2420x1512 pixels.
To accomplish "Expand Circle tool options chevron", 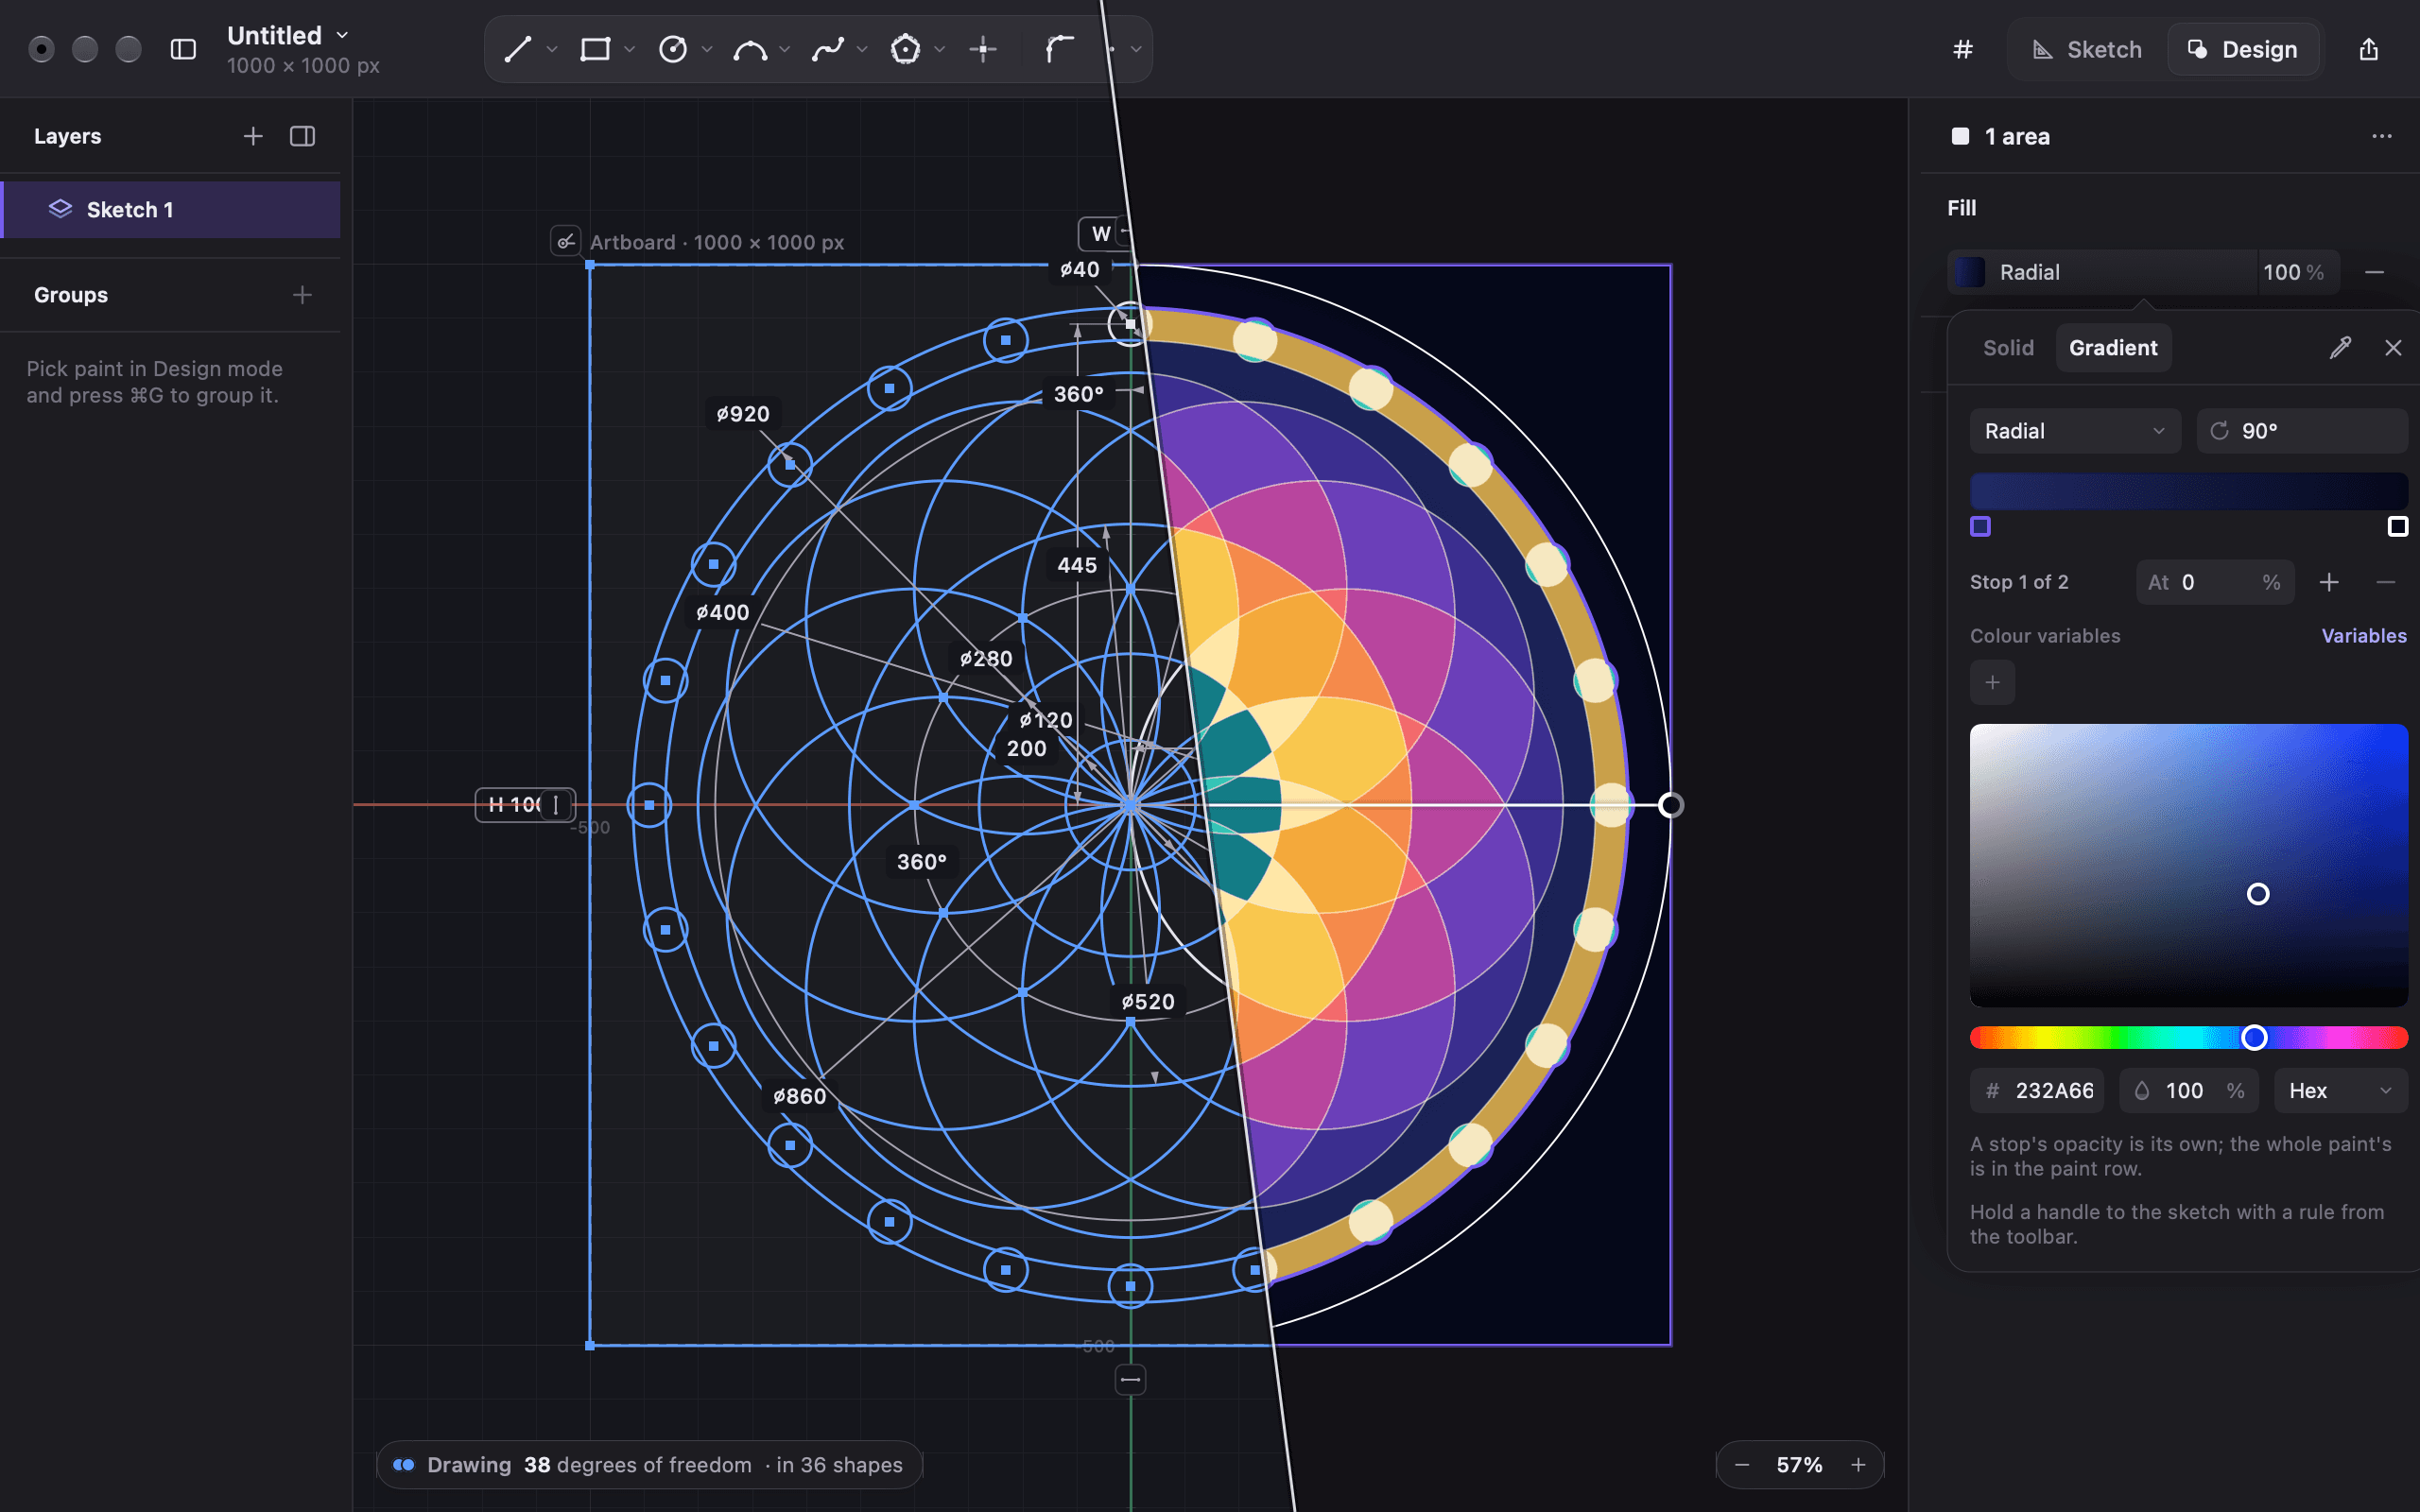I will point(707,49).
